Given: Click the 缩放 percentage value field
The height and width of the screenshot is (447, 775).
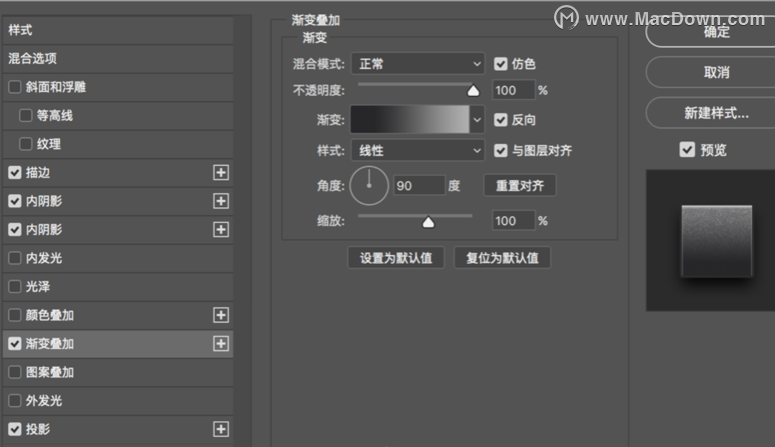Looking at the screenshot, I should tap(514, 221).
